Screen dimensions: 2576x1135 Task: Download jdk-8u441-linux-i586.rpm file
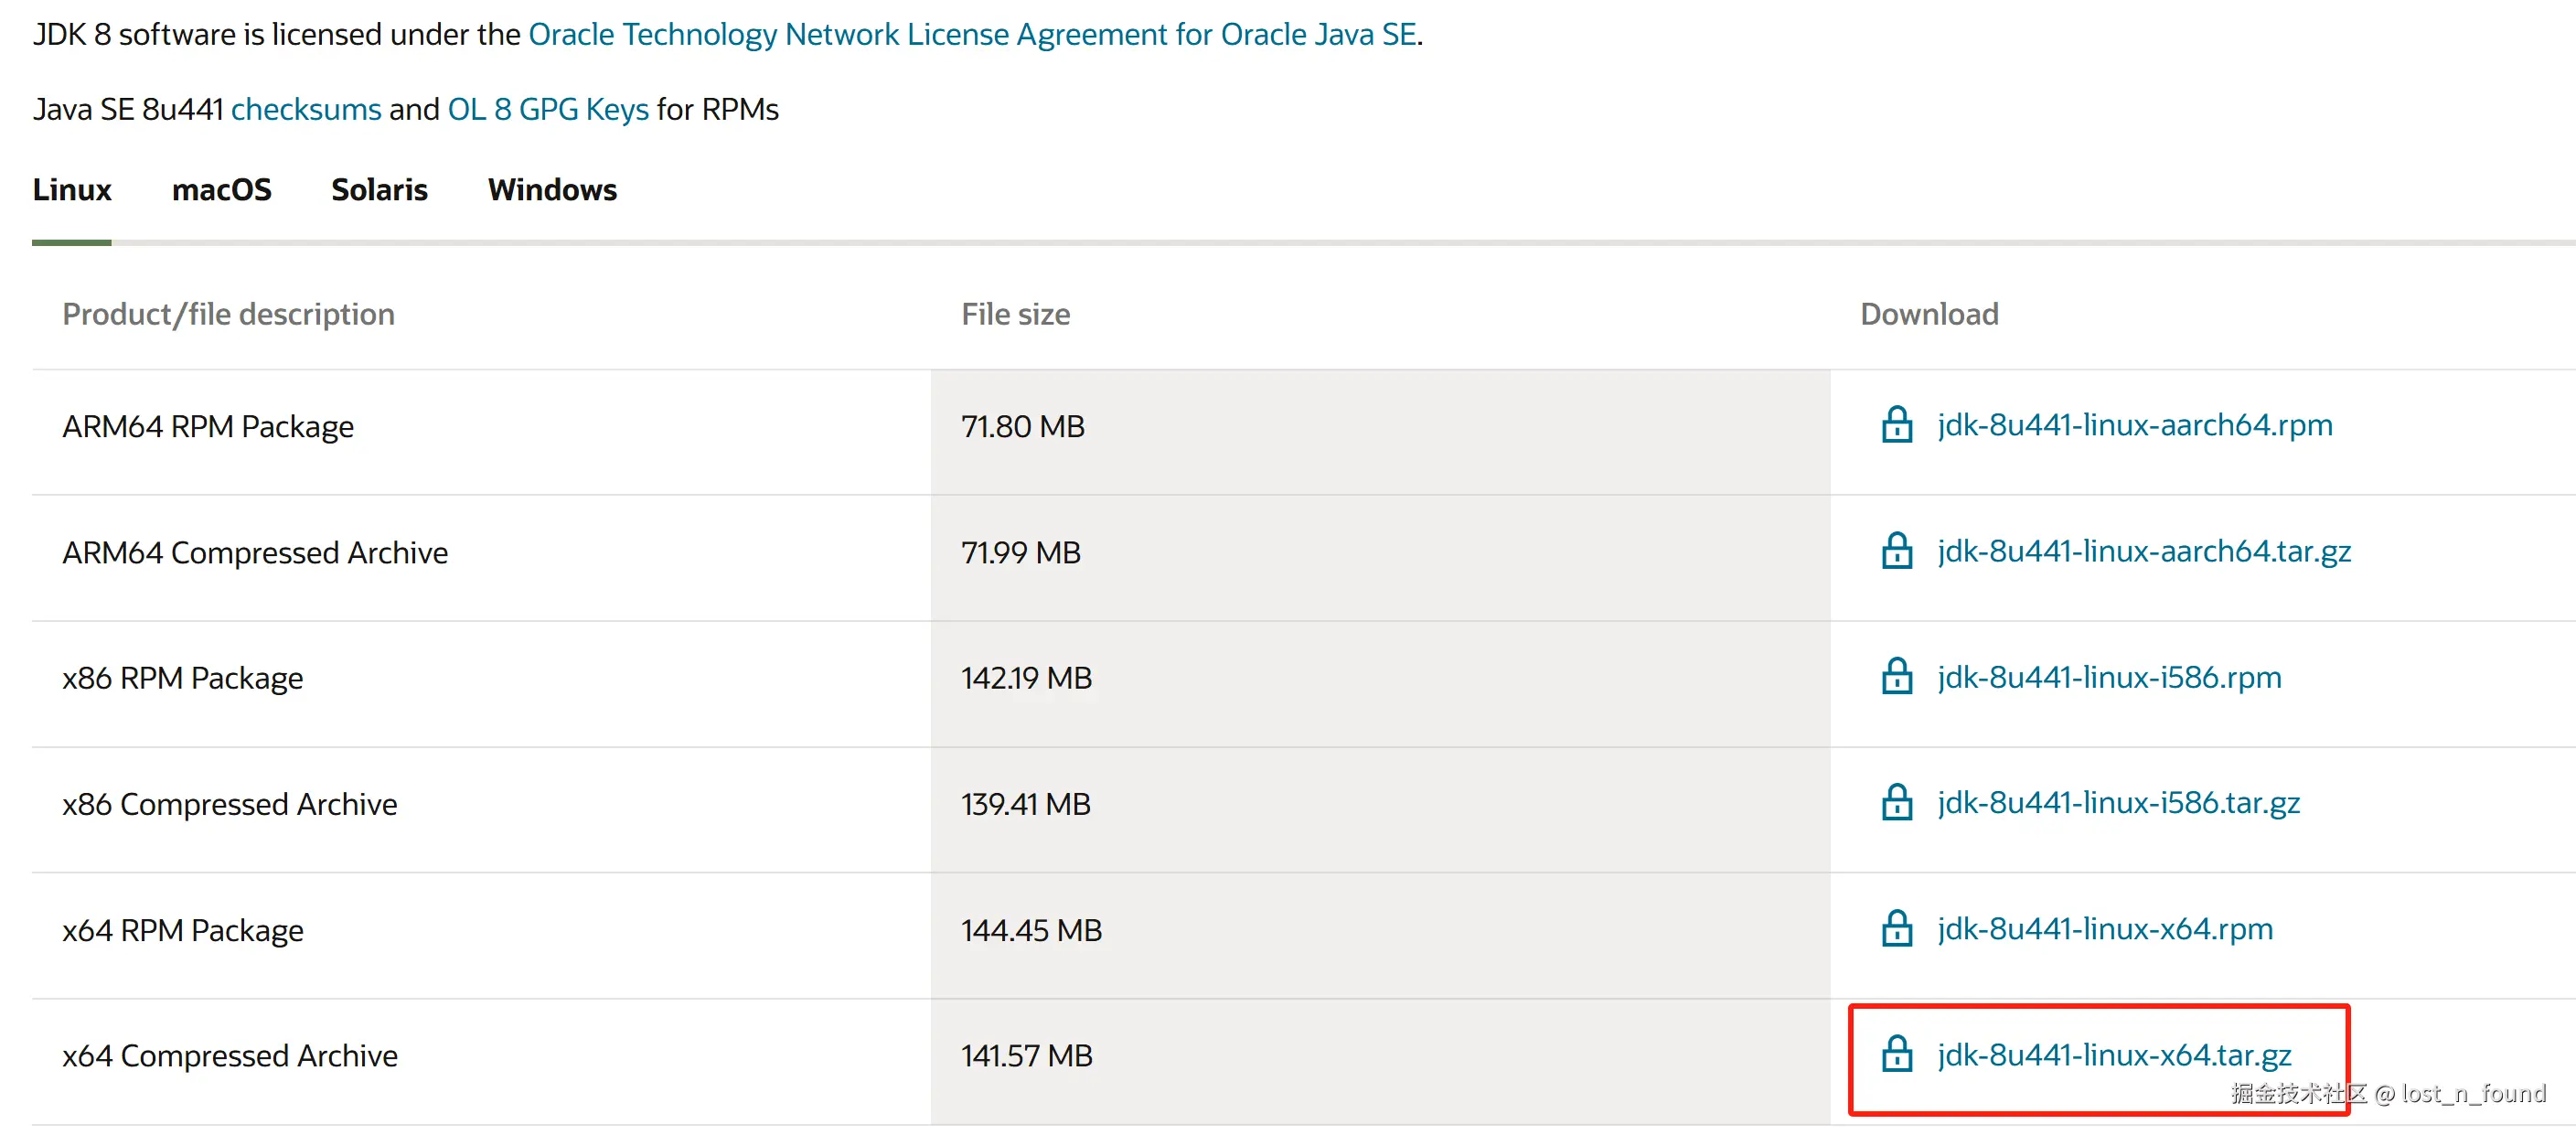(2109, 677)
